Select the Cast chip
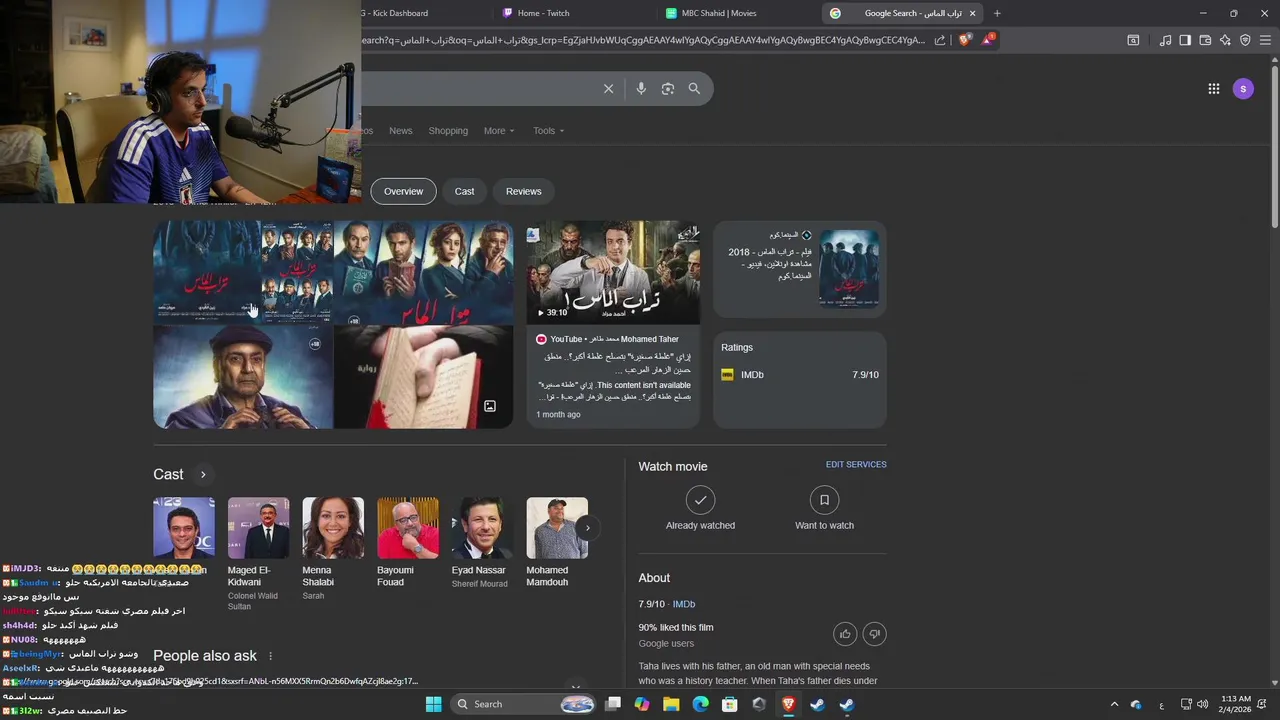 pyautogui.click(x=464, y=191)
